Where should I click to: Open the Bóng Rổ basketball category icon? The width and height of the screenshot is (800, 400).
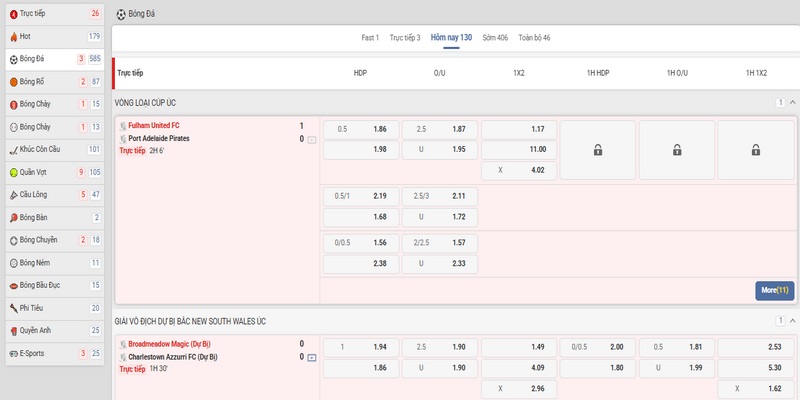(x=13, y=82)
